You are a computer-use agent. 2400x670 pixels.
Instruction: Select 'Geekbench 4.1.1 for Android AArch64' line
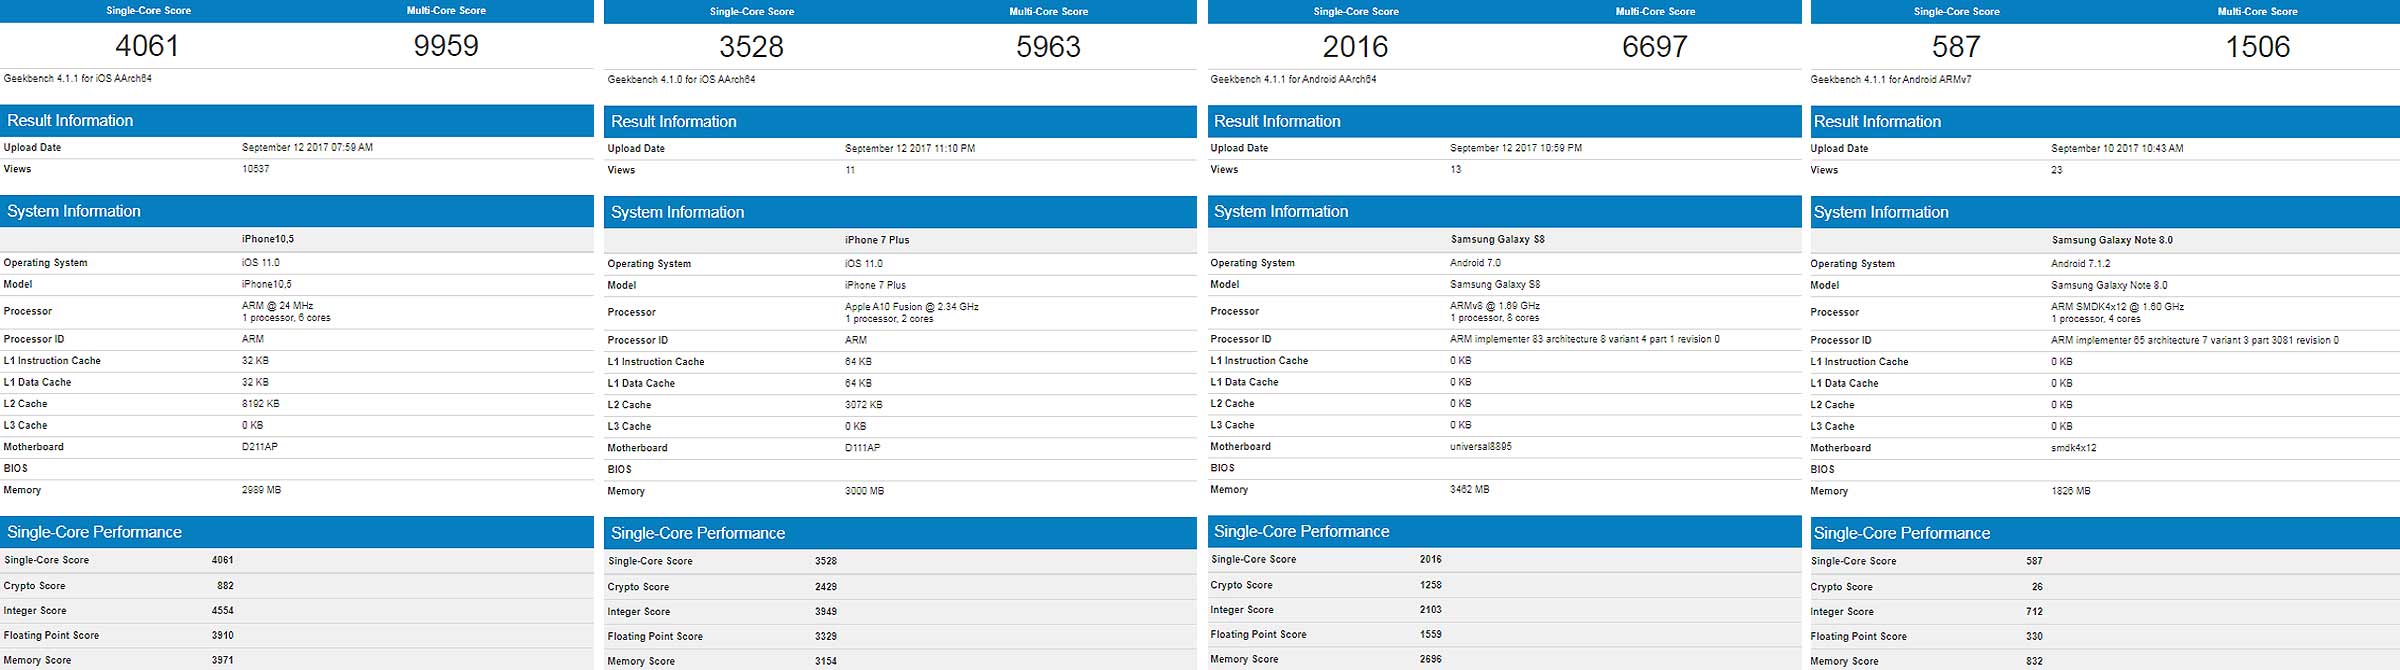coord(1293,79)
